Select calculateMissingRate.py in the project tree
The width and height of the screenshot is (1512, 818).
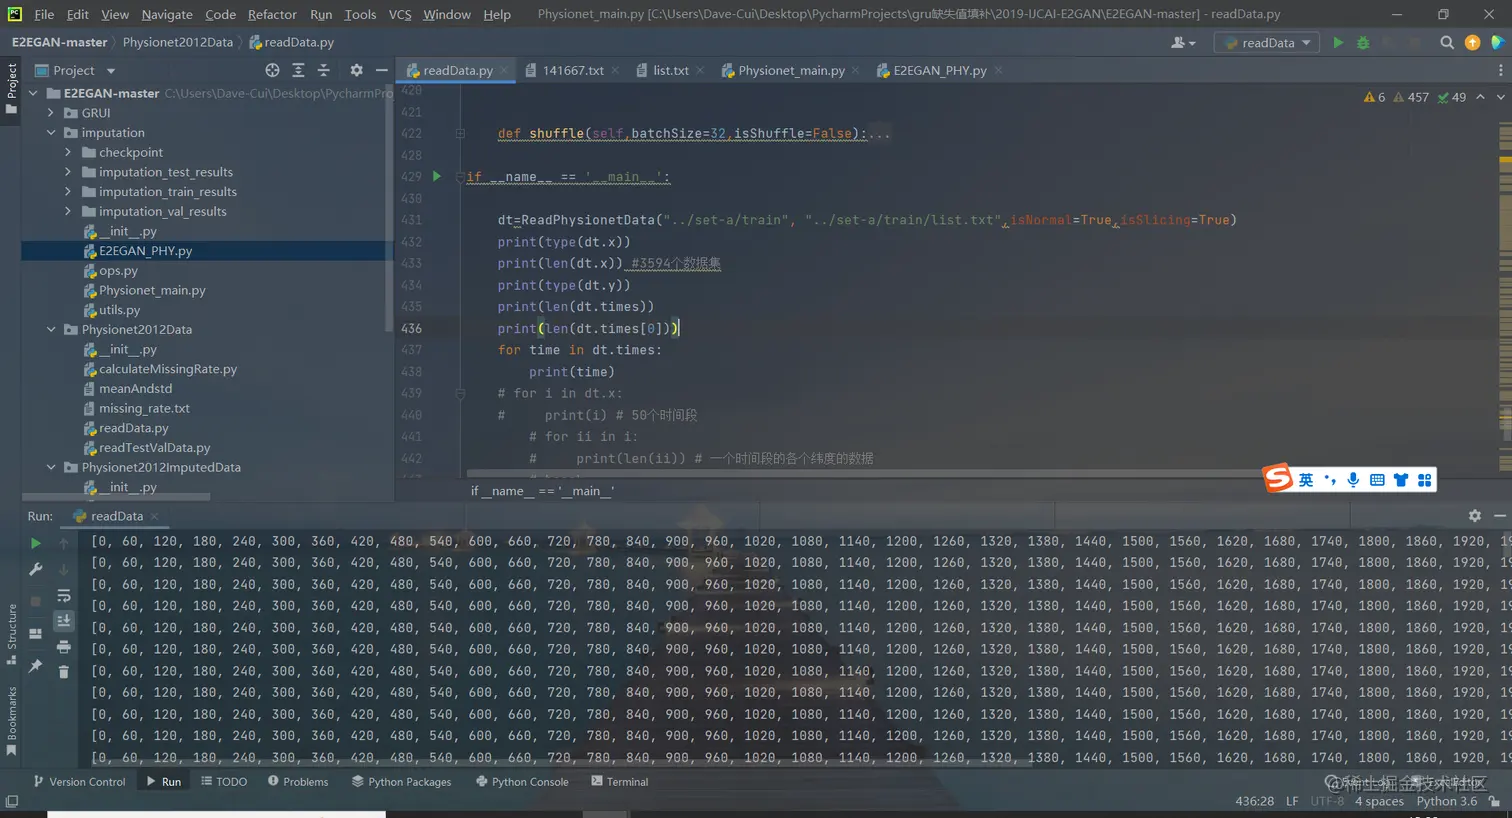167,369
